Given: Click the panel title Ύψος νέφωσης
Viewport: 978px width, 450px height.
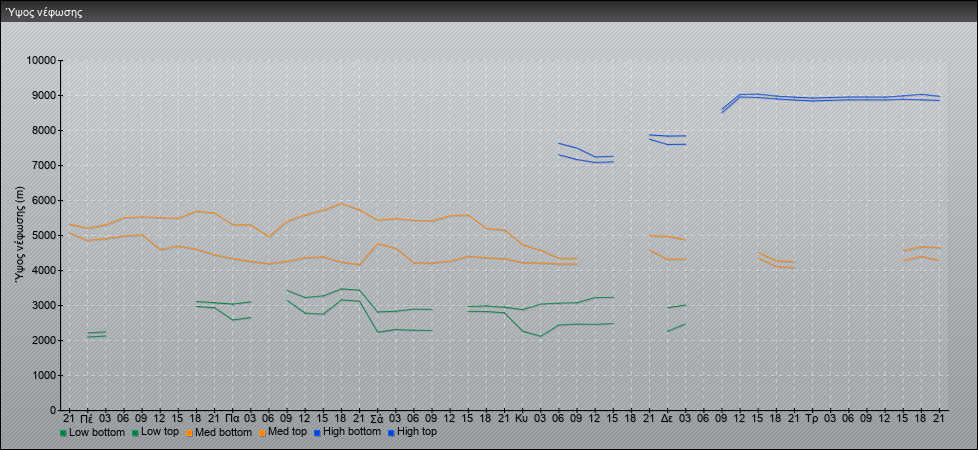Looking at the screenshot, I should (x=44, y=12).
